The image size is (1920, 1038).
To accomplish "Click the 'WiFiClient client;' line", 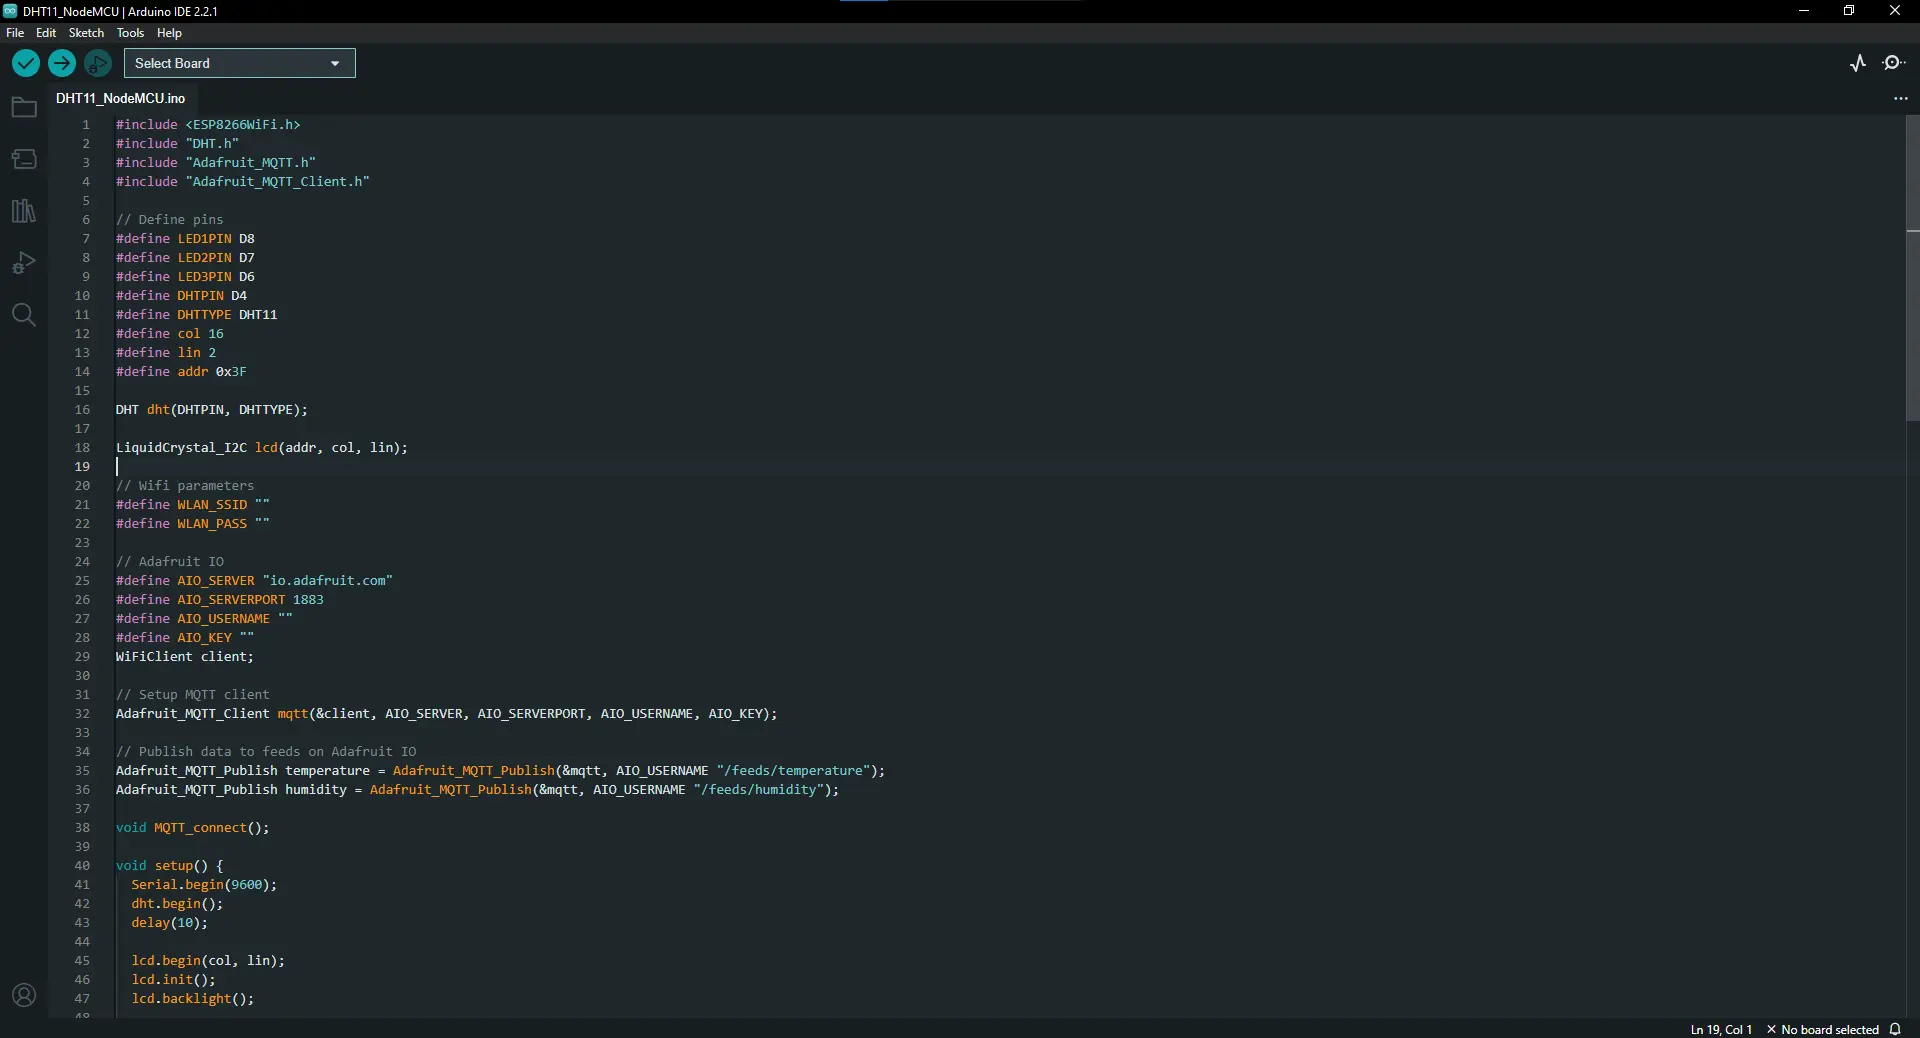I will point(185,657).
